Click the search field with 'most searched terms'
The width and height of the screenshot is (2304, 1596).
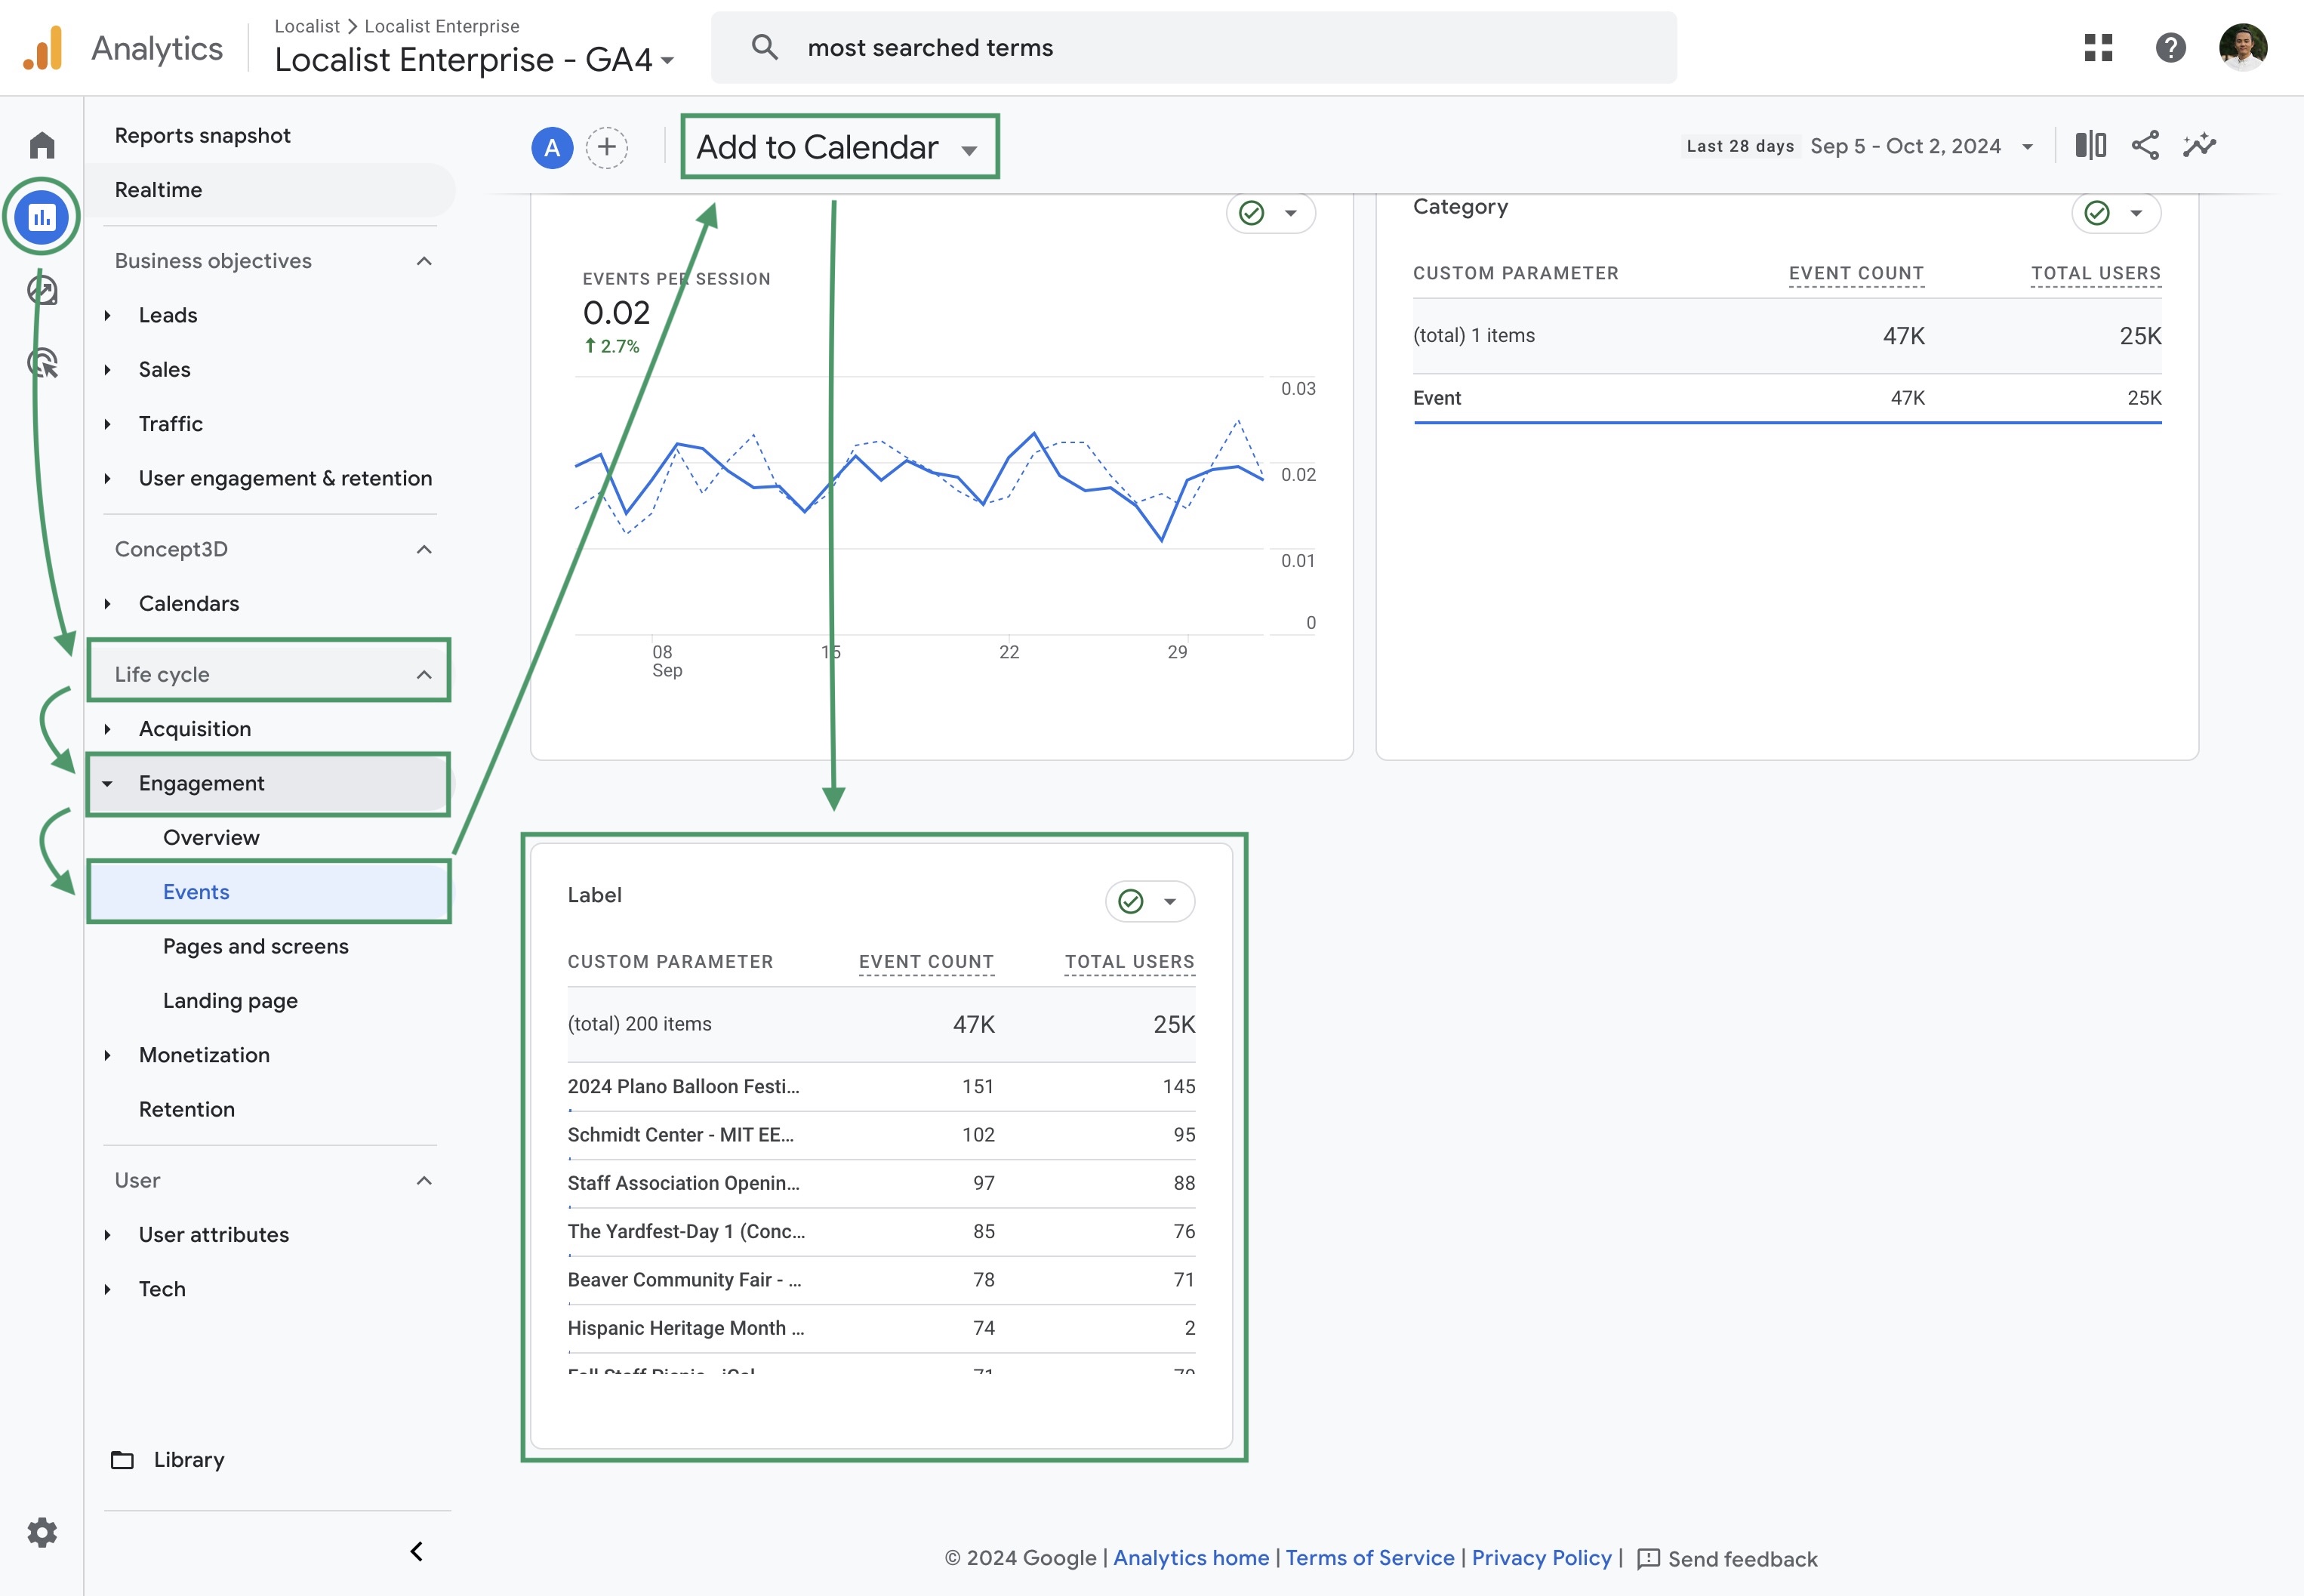point(1194,47)
